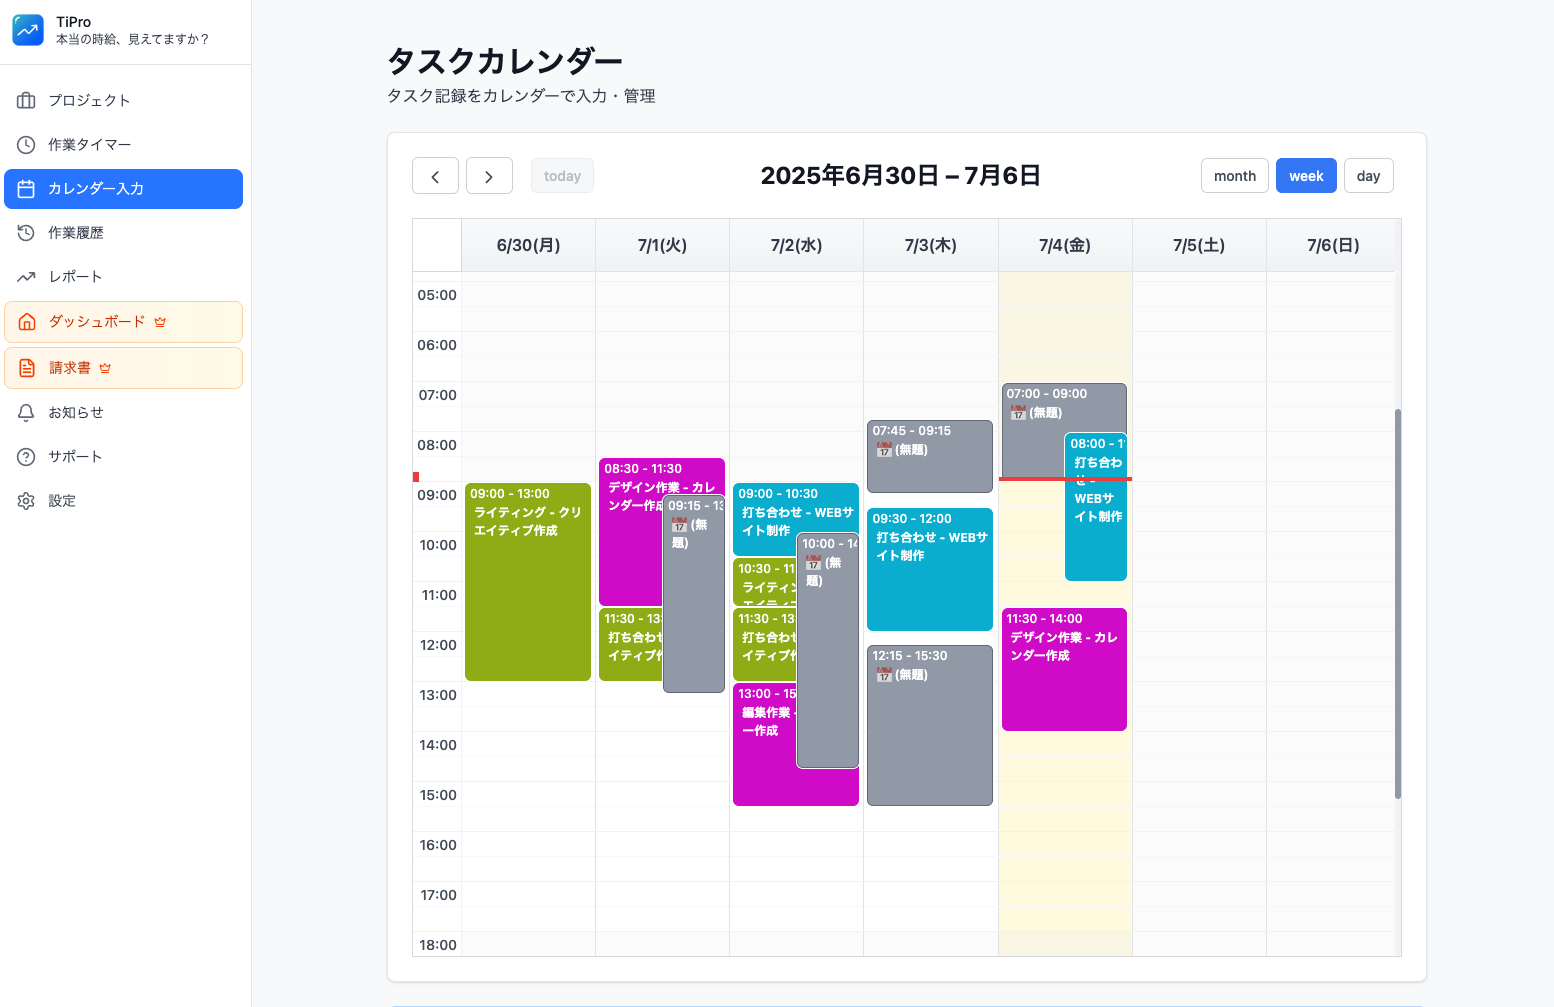Screen dimensions: 1554x1007
Task: Switch calendar to day view
Action: pyautogui.click(x=1368, y=176)
